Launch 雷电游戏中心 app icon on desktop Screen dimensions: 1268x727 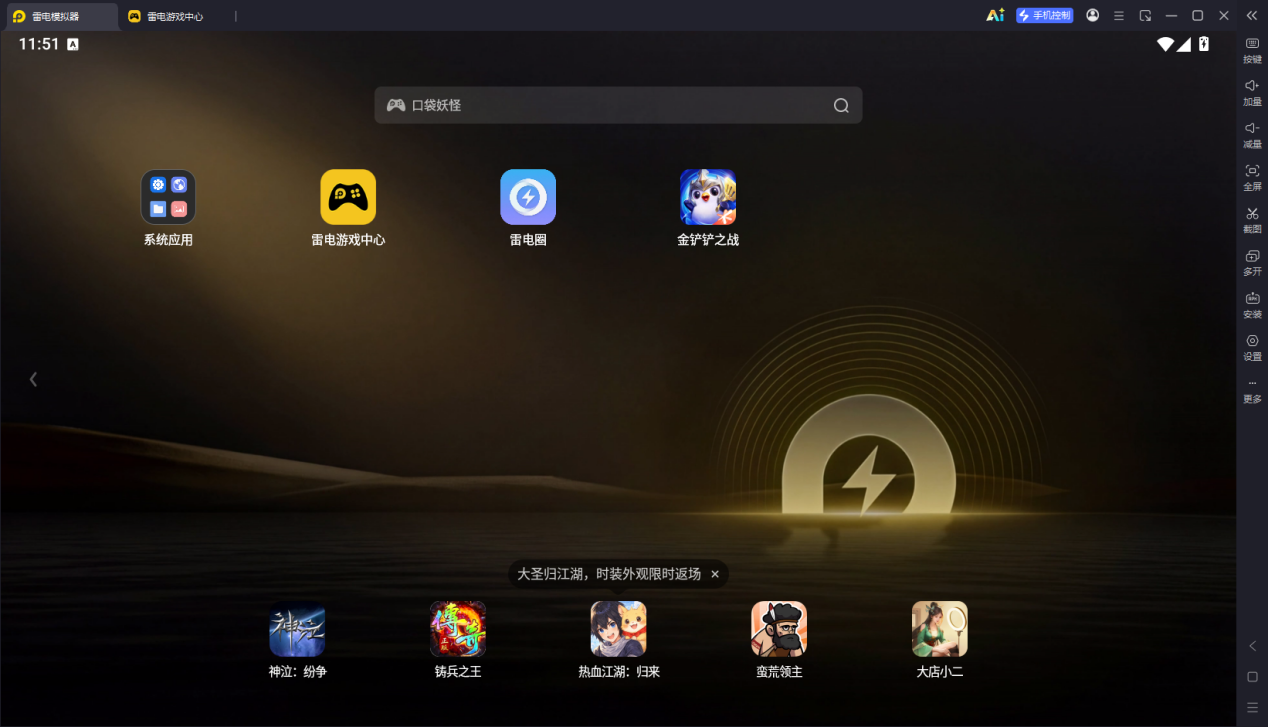pyautogui.click(x=348, y=197)
